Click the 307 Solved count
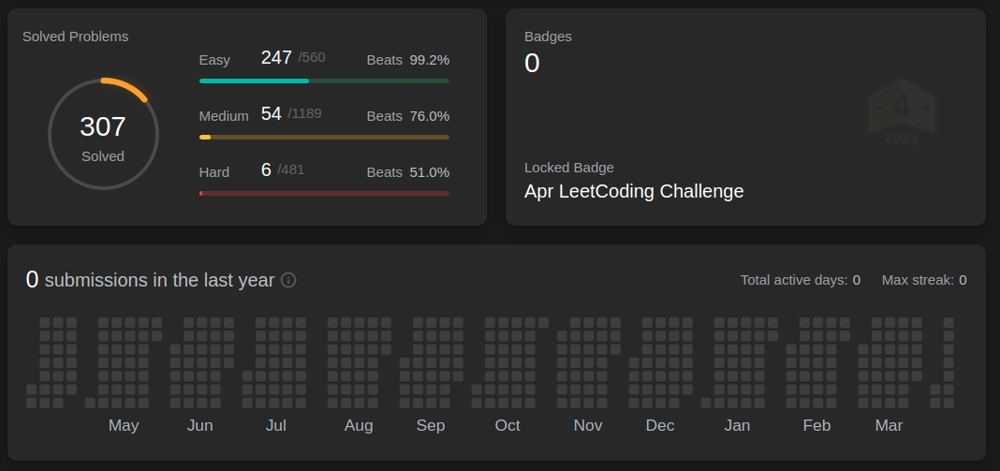 (103, 127)
